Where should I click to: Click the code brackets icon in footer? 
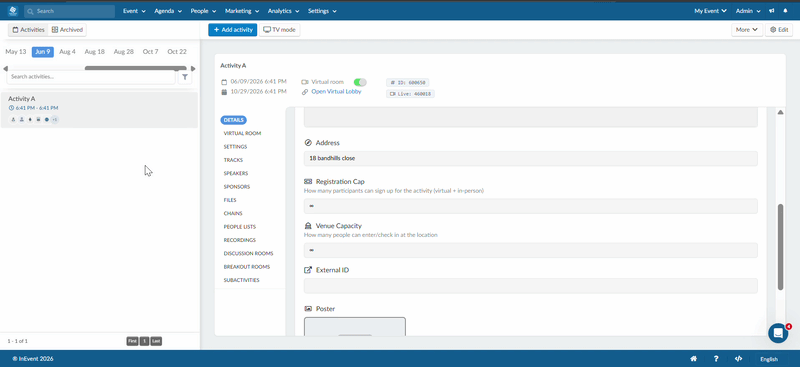point(738,359)
